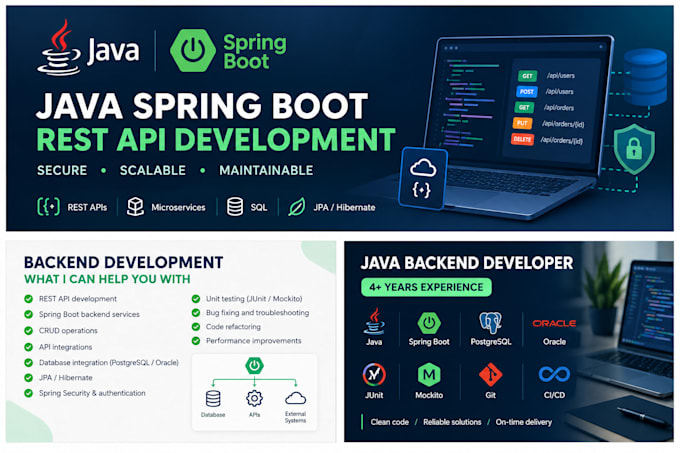Click the SQL database icon in the banner feature row
This screenshot has width=680, height=453.
tap(235, 207)
